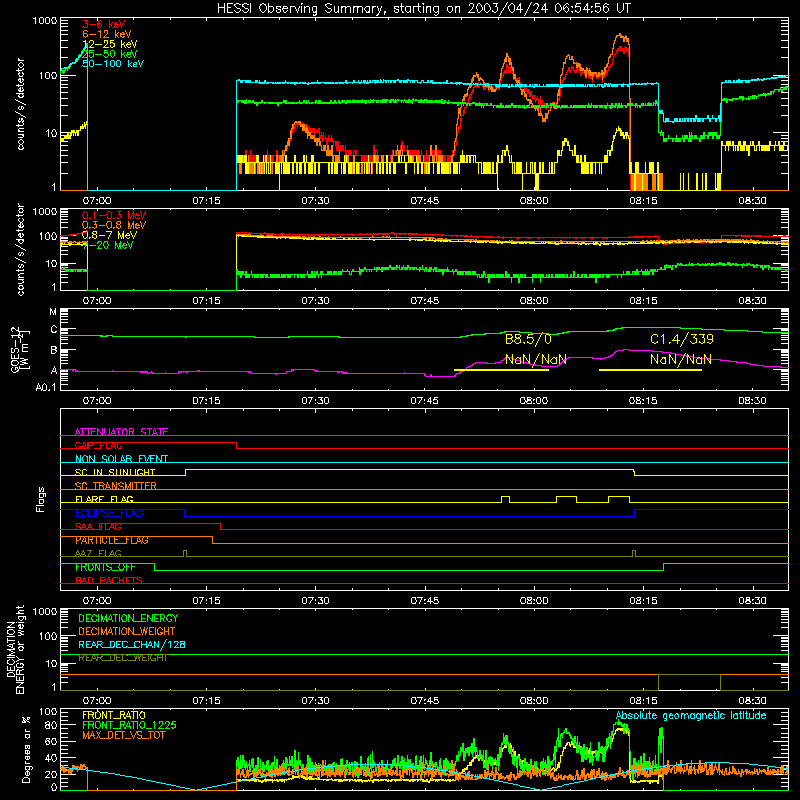Click the 0.3-0.8 MeV legend label
Viewport: 800px width, 800px height.
click(114, 225)
